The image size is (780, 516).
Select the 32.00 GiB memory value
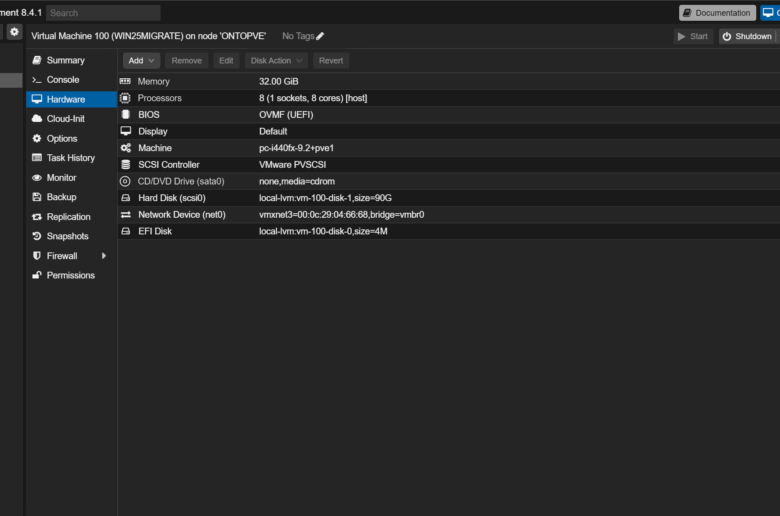point(279,81)
